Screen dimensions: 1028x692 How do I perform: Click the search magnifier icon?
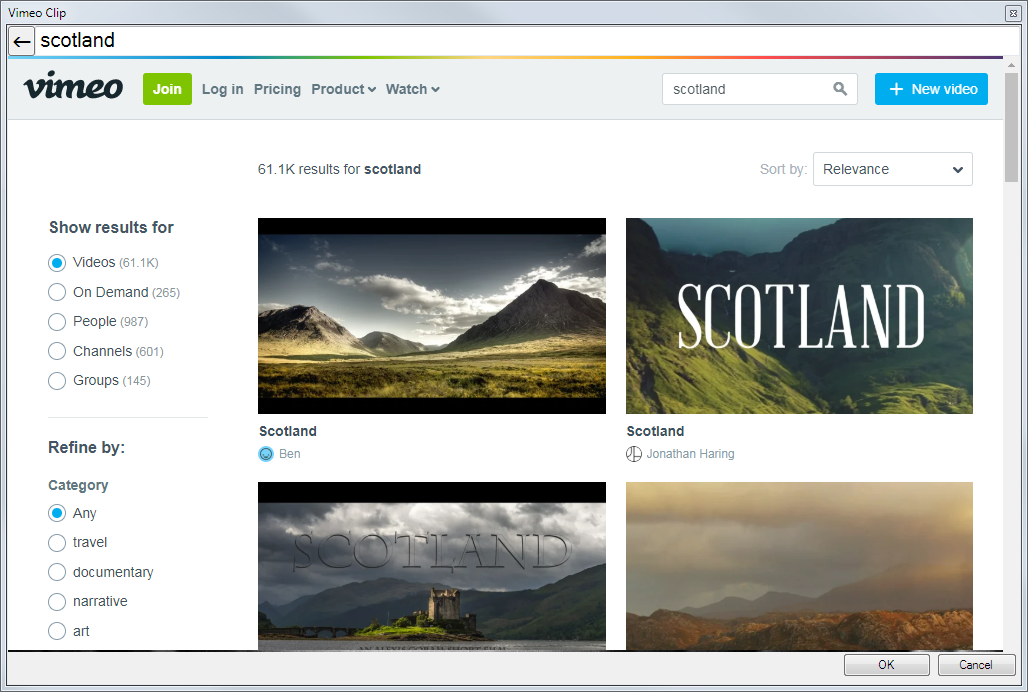coord(839,89)
